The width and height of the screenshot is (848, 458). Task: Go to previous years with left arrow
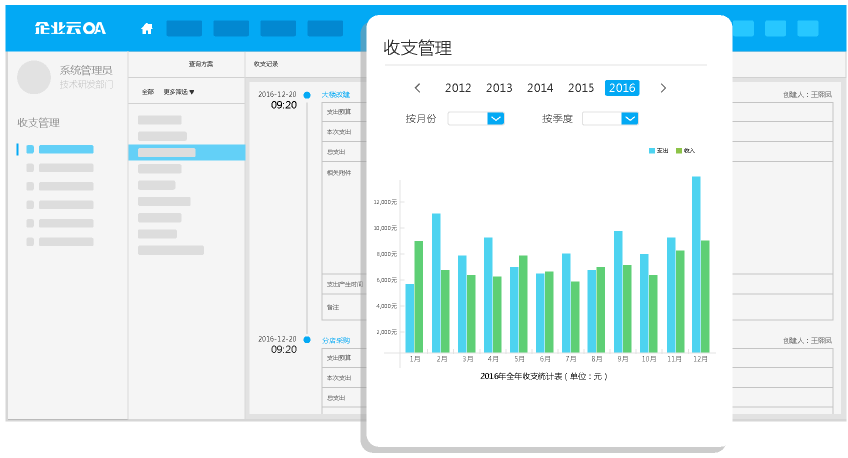pos(418,88)
